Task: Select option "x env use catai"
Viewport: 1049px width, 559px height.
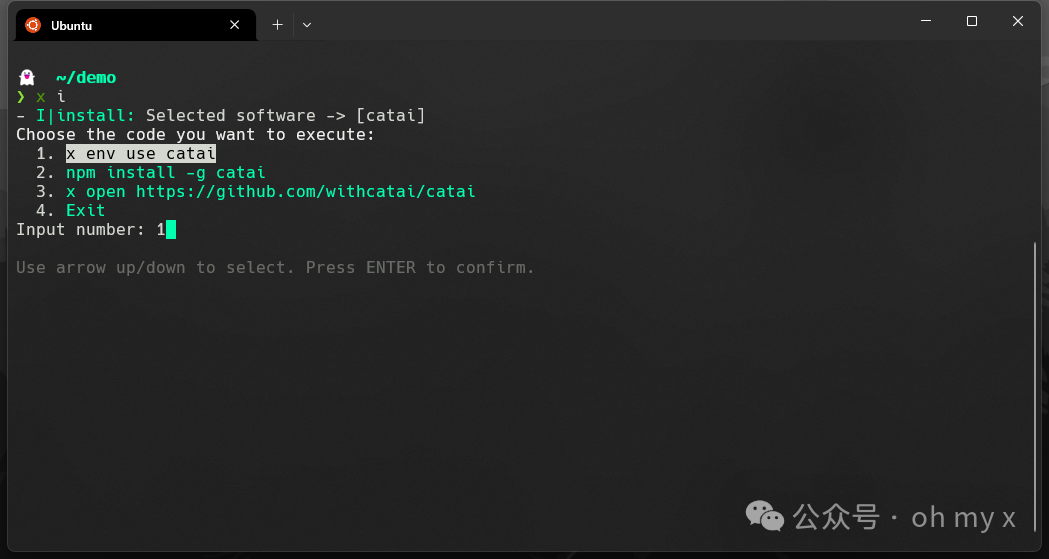Action: 140,154
